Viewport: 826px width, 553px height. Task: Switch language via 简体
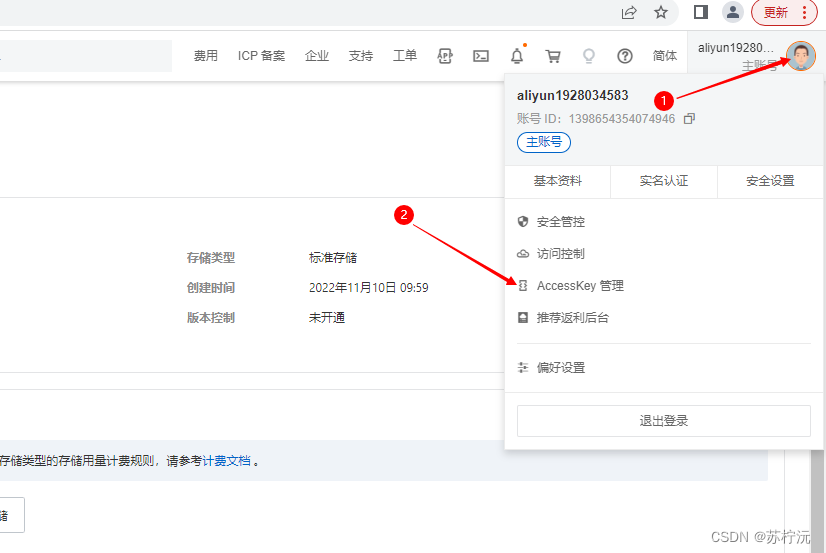665,55
